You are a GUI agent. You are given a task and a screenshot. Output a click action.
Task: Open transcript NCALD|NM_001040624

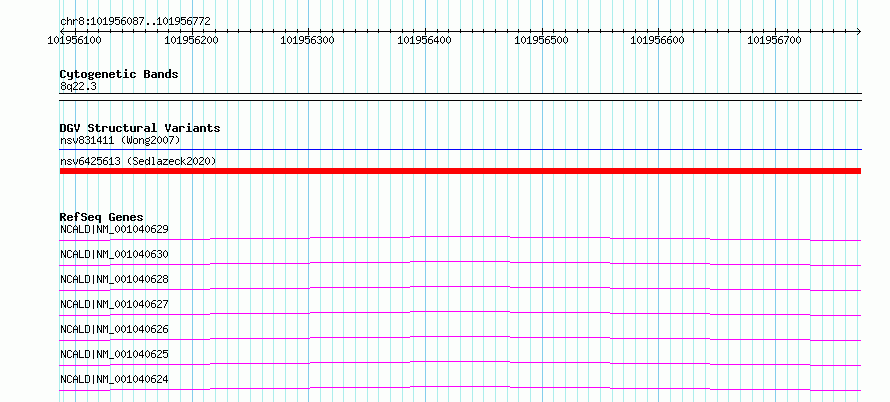tap(114, 379)
